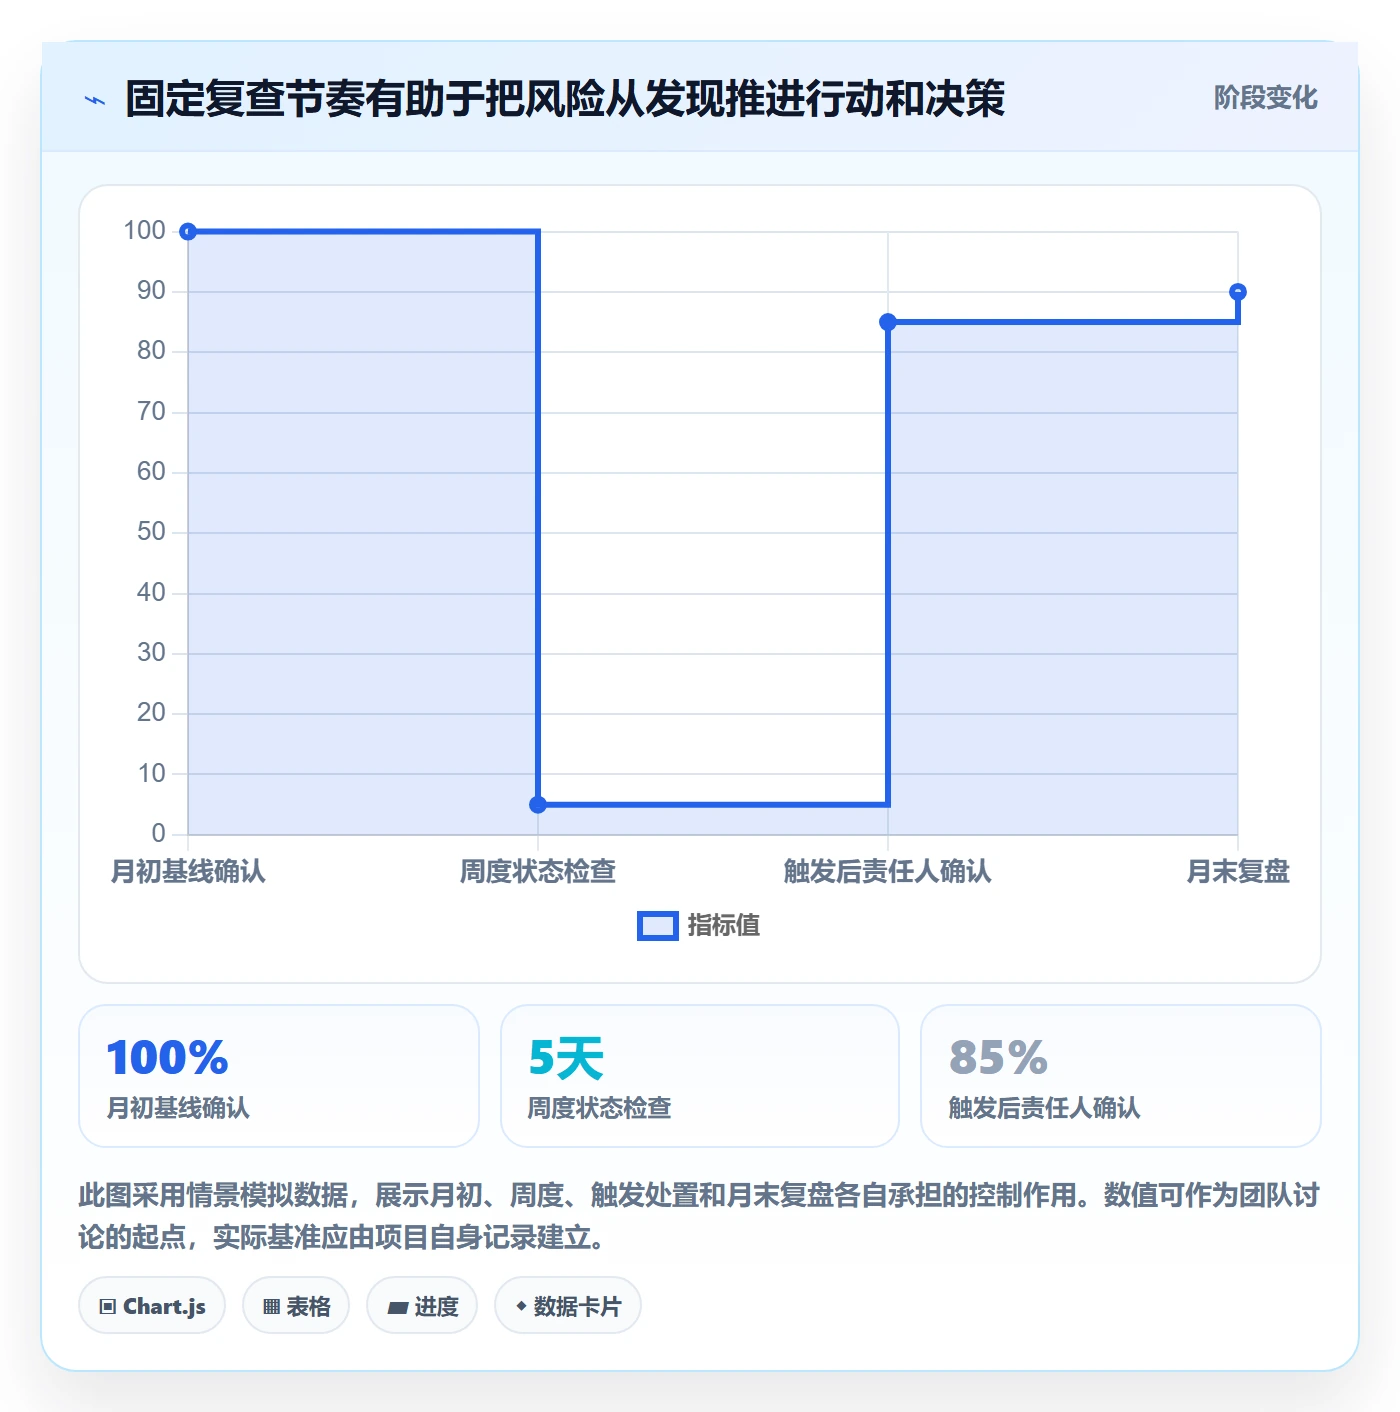Click the 表格 tag chip
1400x1412 pixels.
click(x=296, y=1306)
